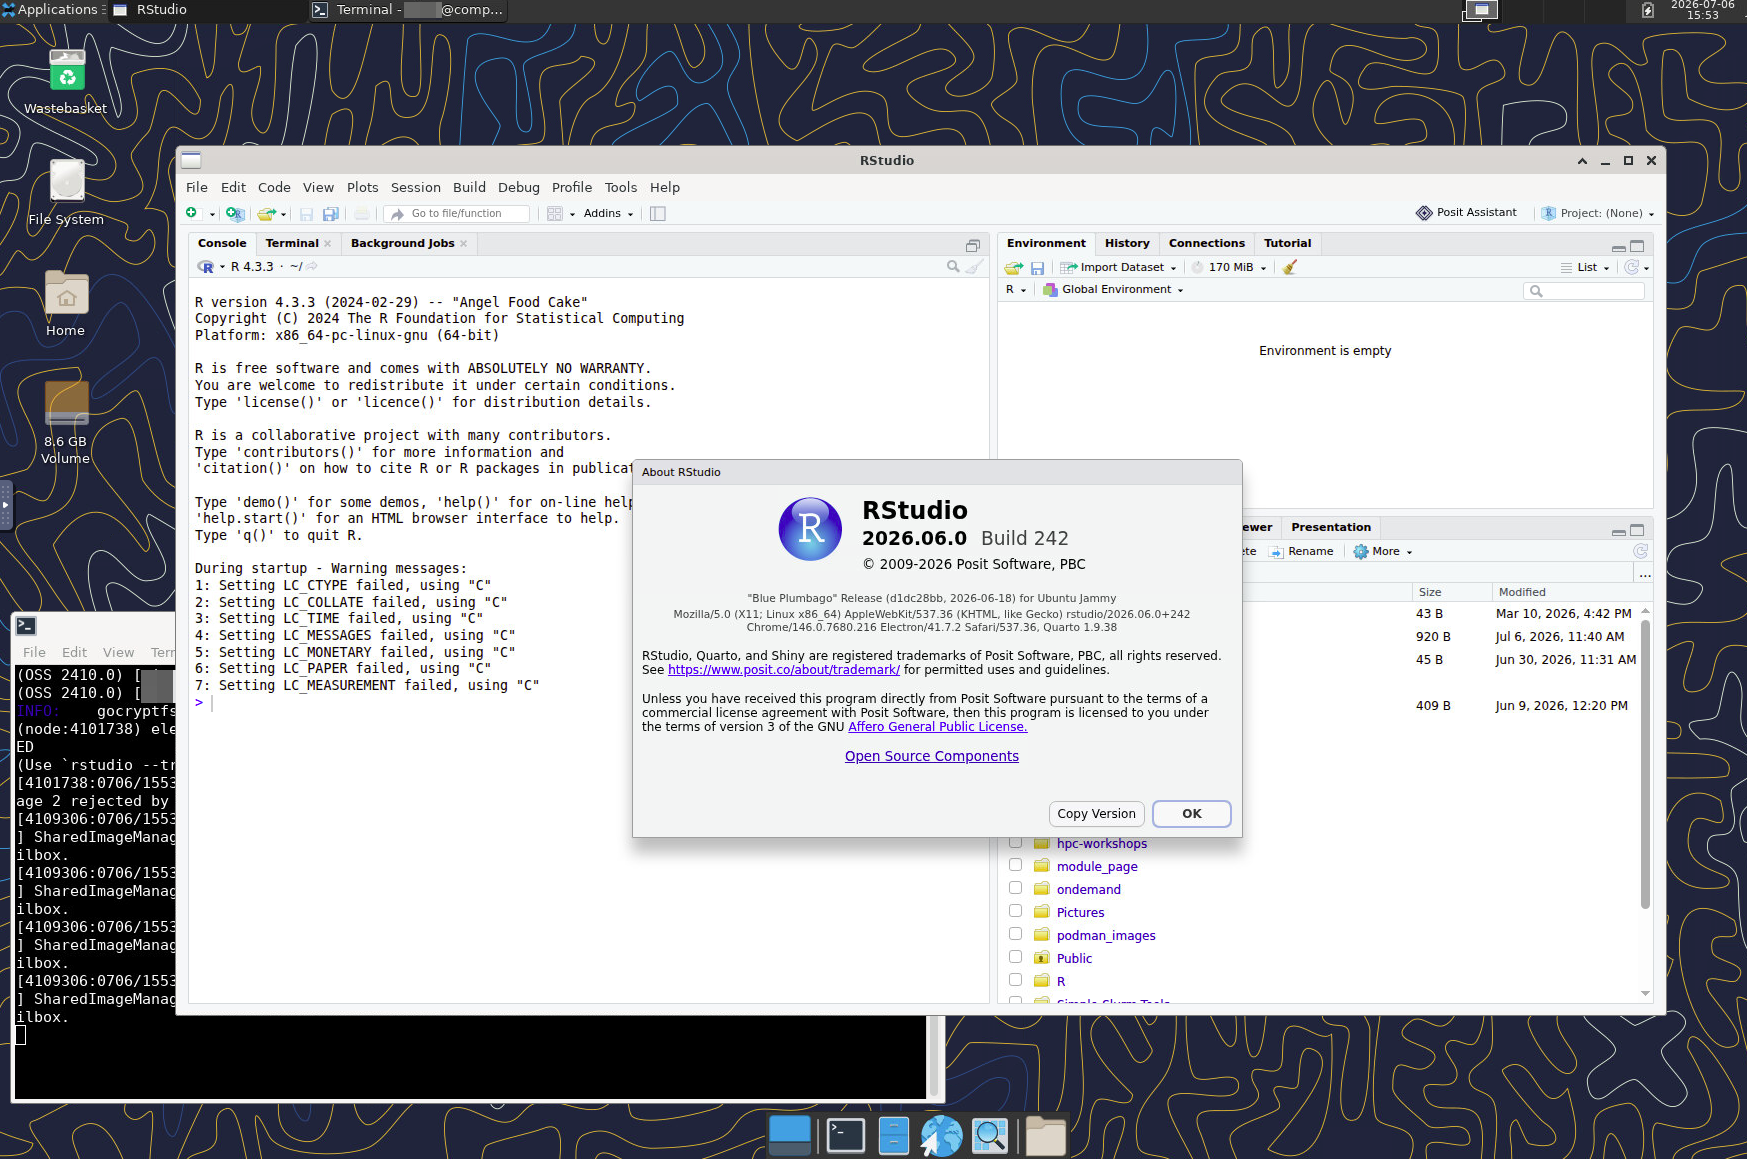Check the box beside R folder
The image size is (1747, 1159).
coord(1015,980)
